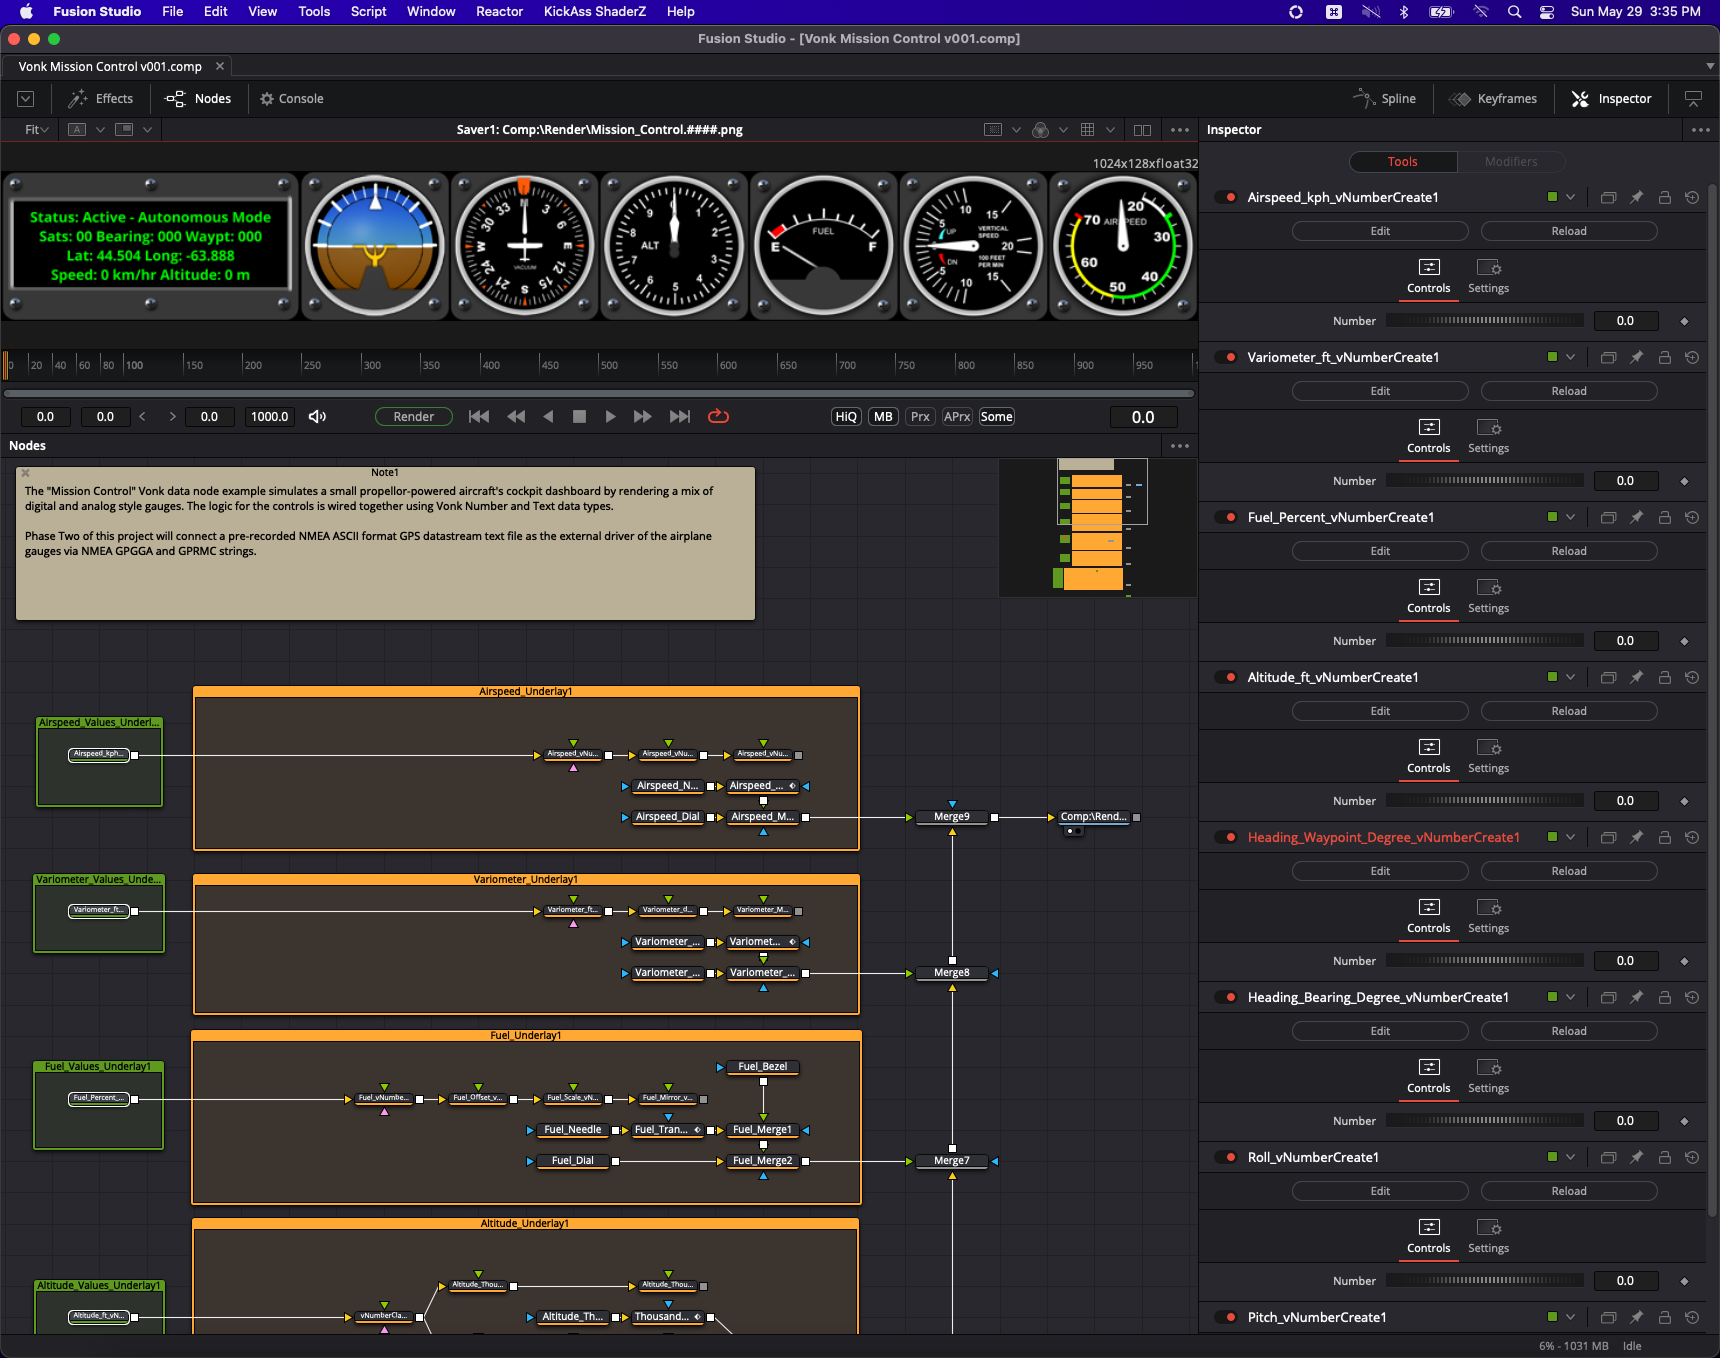Open Settings tab of Roll_vNumberCreate1
Viewport: 1720px width, 1358px height.
pyautogui.click(x=1488, y=1236)
